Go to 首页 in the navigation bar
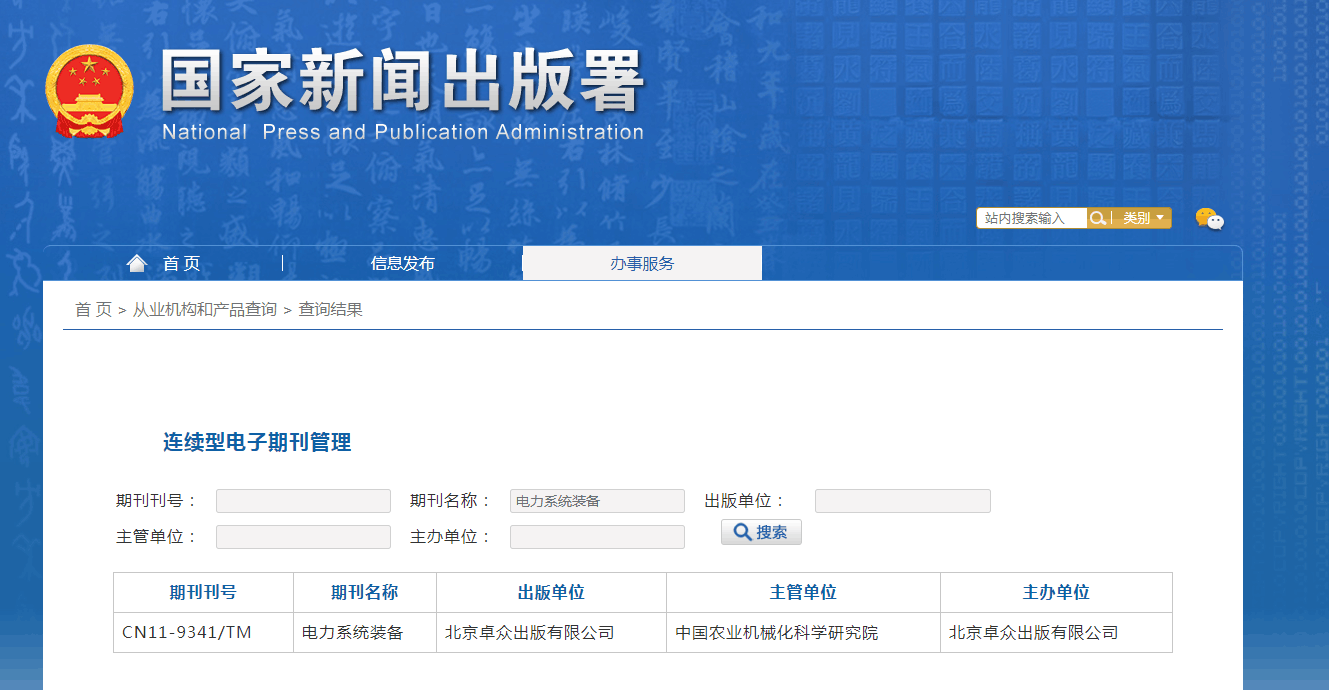Screen dimensions: 1329x690 [x=182, y=264]
